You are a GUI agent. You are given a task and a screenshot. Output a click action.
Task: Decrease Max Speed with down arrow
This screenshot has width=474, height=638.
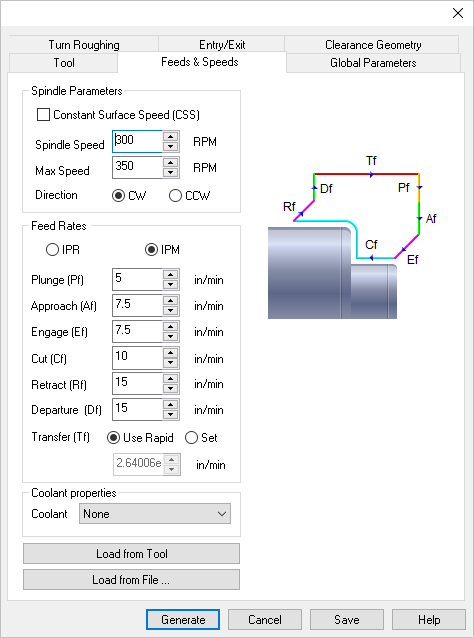click(170, 173)
